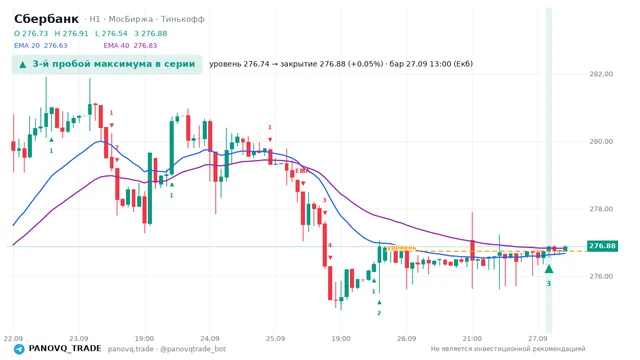This screenshot has width=640, height=360.
Task: Click the 24.09 date axis label
Action: [x=210, y=339]
